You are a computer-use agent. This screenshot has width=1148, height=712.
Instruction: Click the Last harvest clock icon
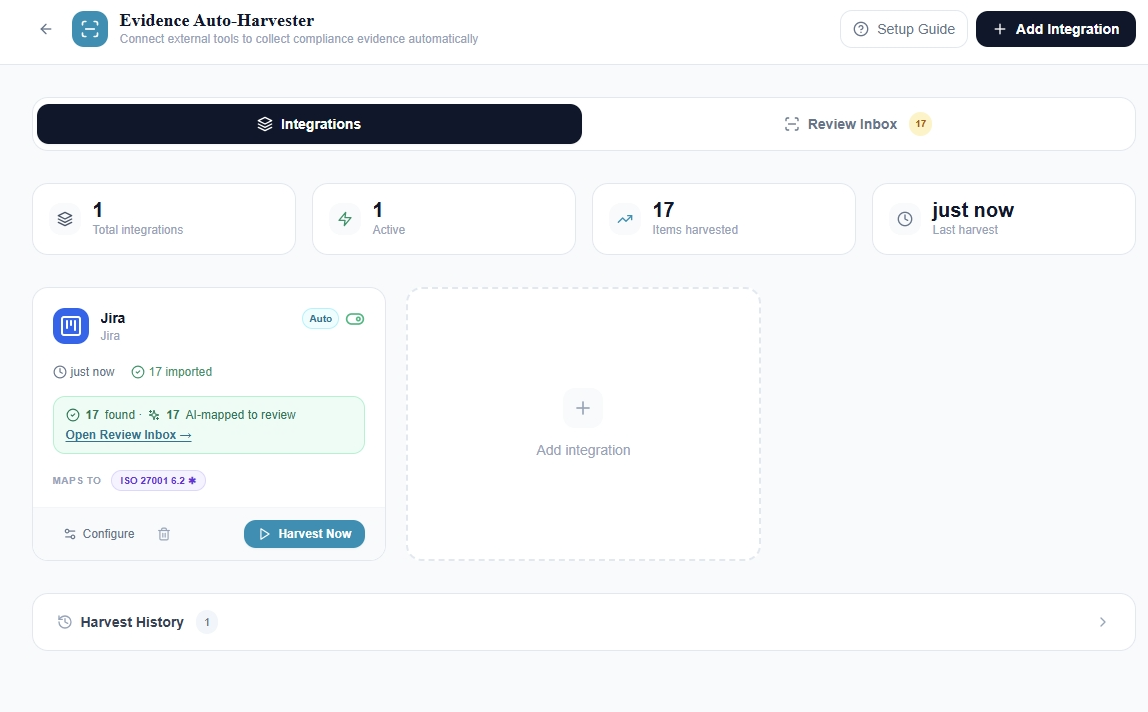904,218
